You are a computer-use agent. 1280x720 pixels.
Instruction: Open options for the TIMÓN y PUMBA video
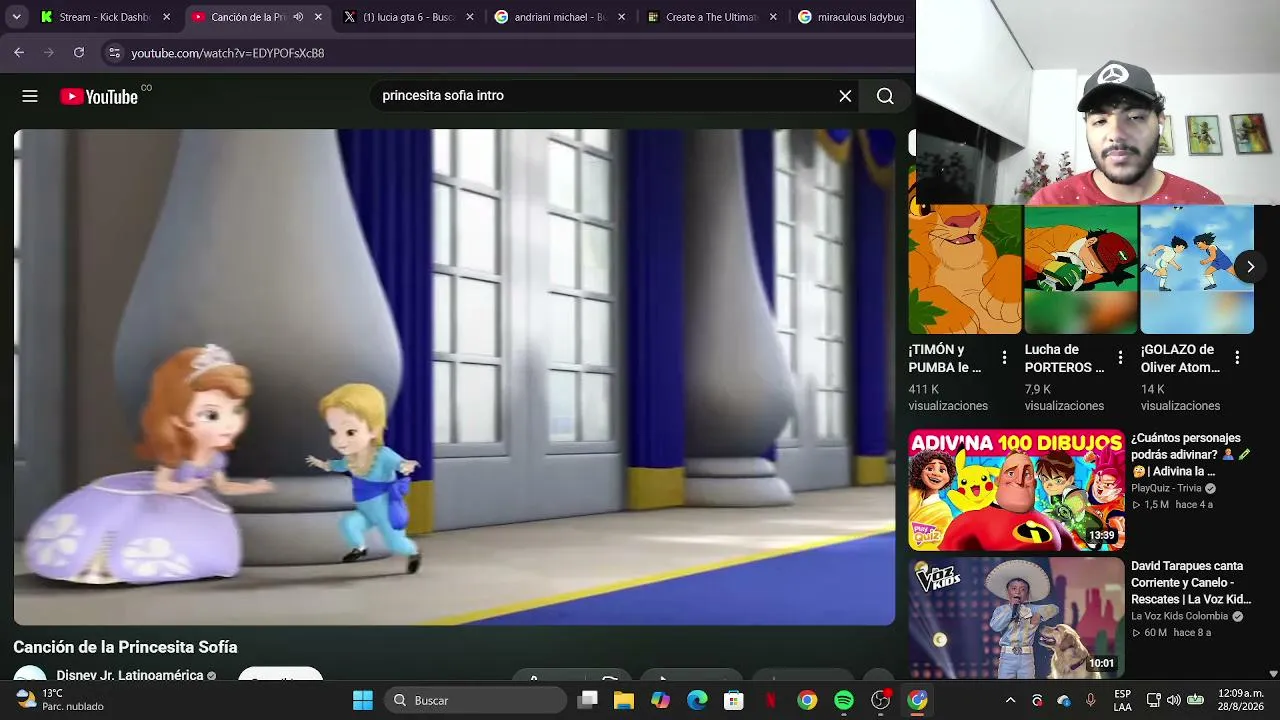1004,358
